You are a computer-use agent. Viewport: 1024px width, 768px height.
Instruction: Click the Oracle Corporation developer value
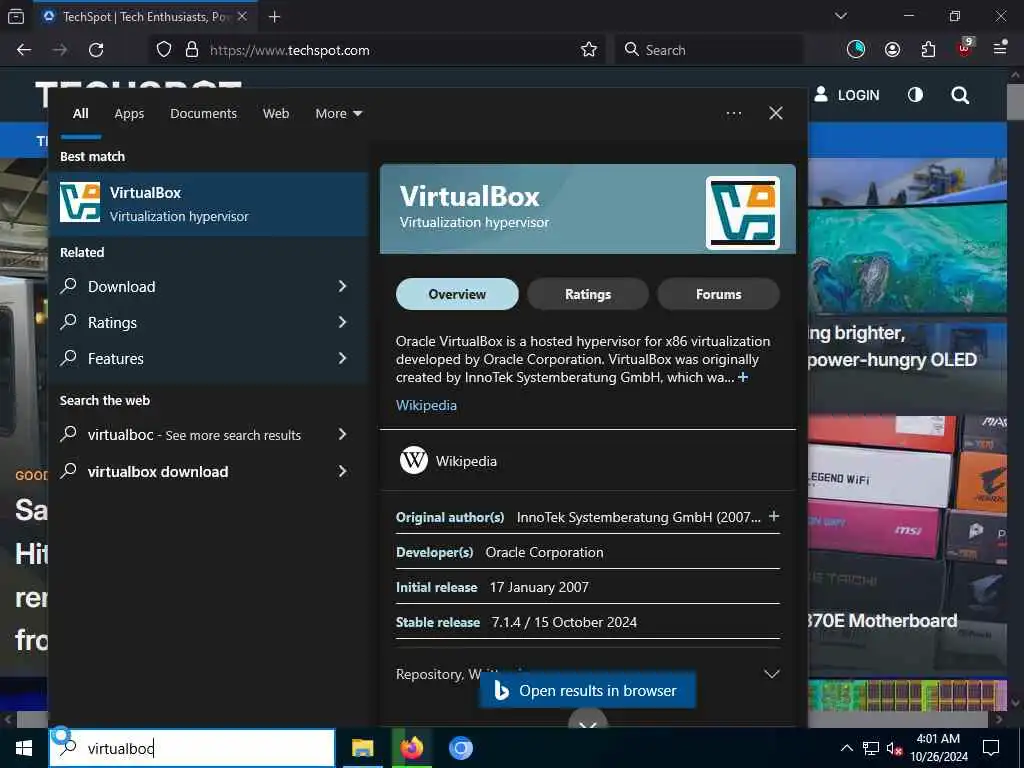pyautogui.click(x=544, y=552)
